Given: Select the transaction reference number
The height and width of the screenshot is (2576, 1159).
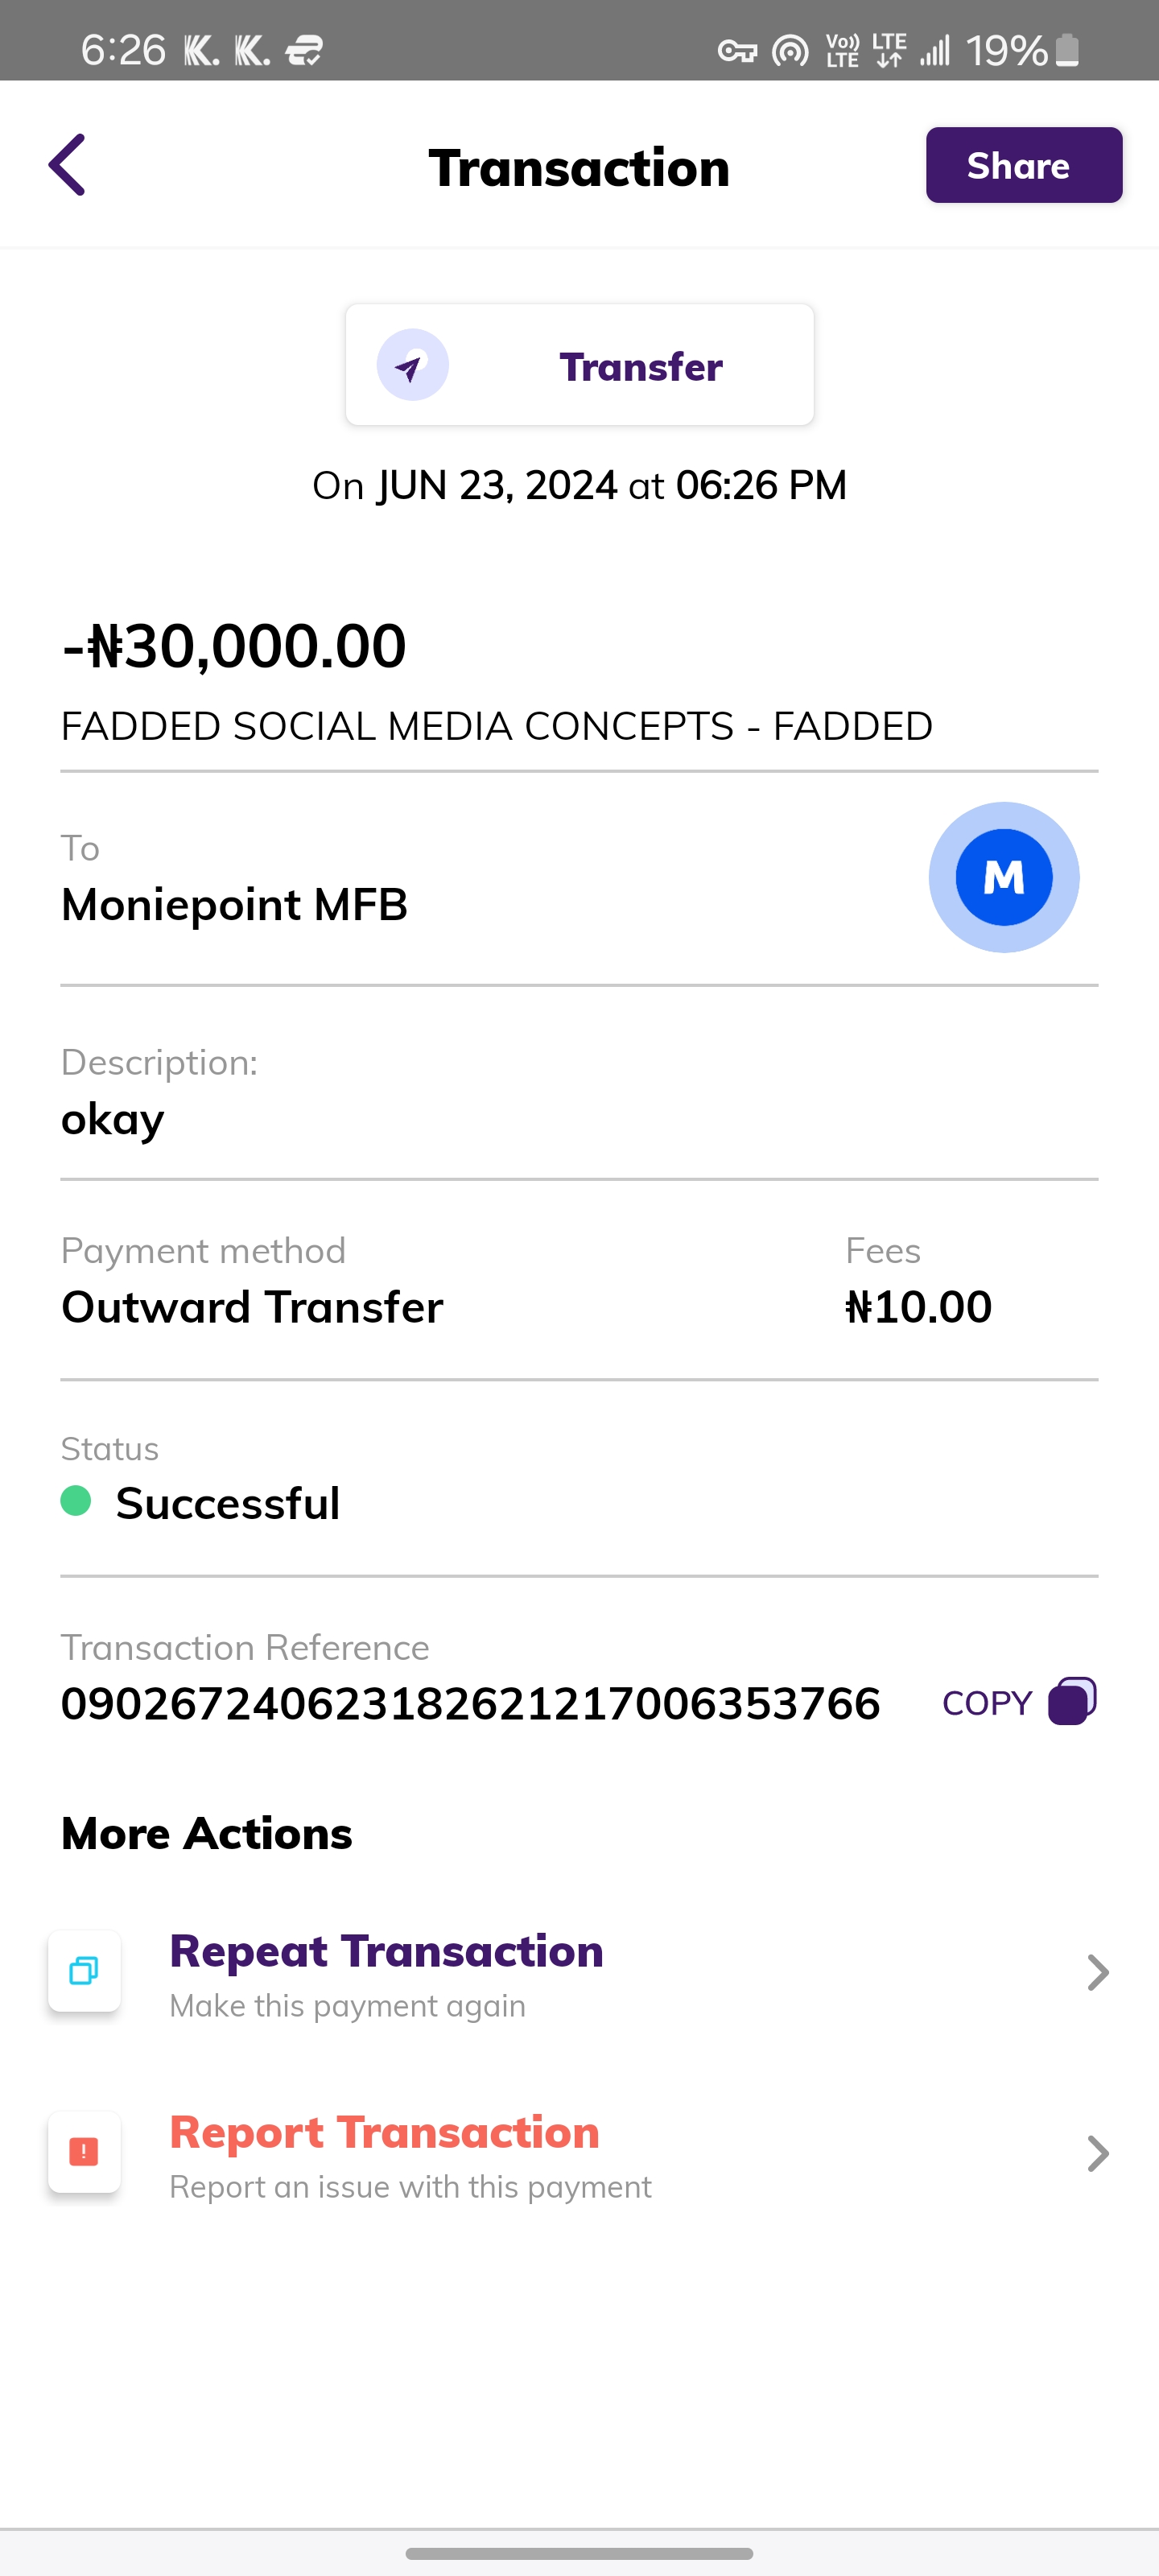Looking at the screenshot, I should pyautogui.click(x=470, y=1703).
